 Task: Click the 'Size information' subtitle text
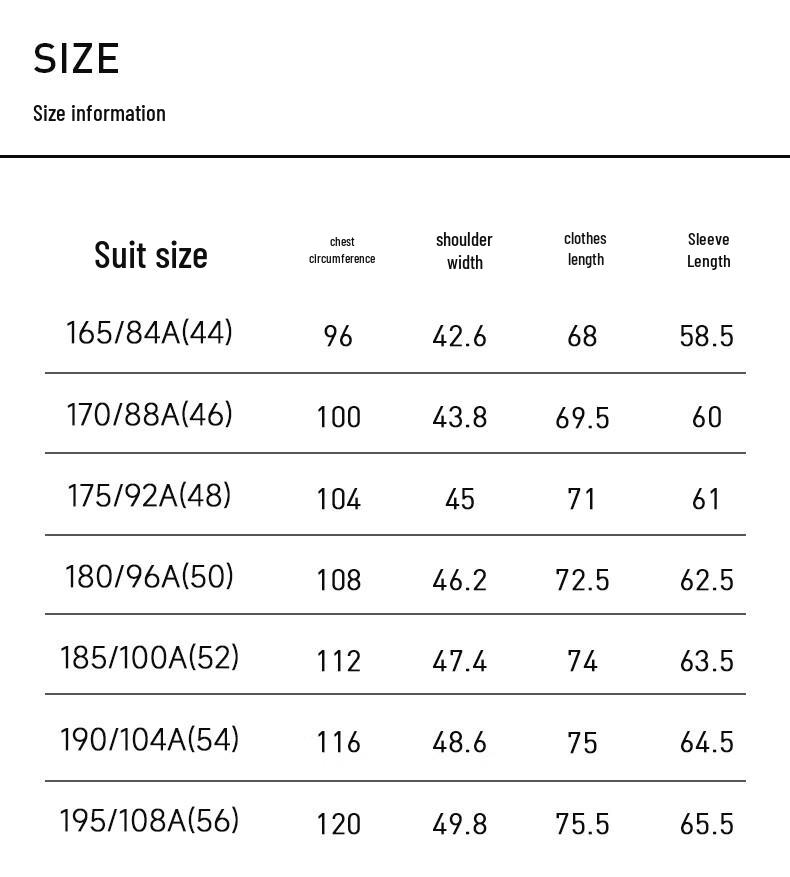click(99, 113)
